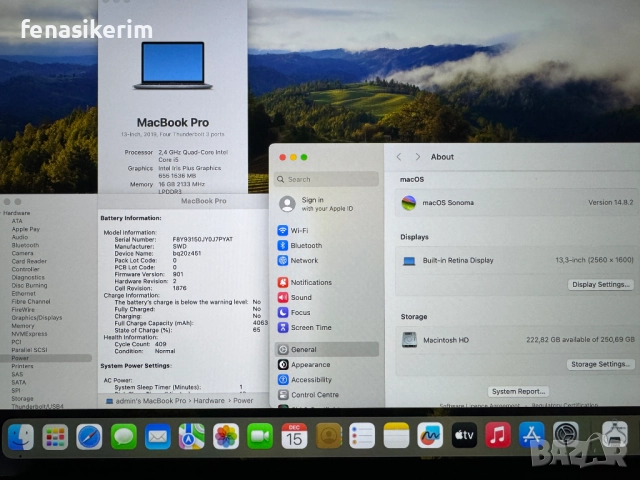Select ATA in System Report sidebar
The image size is (640, 480).
[17, 221]
